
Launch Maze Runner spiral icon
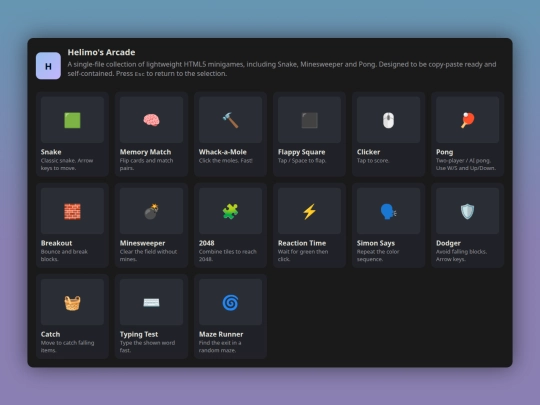230,303
